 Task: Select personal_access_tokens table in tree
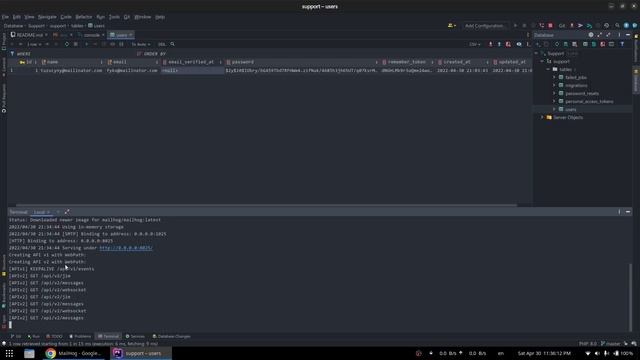point(589,101)
